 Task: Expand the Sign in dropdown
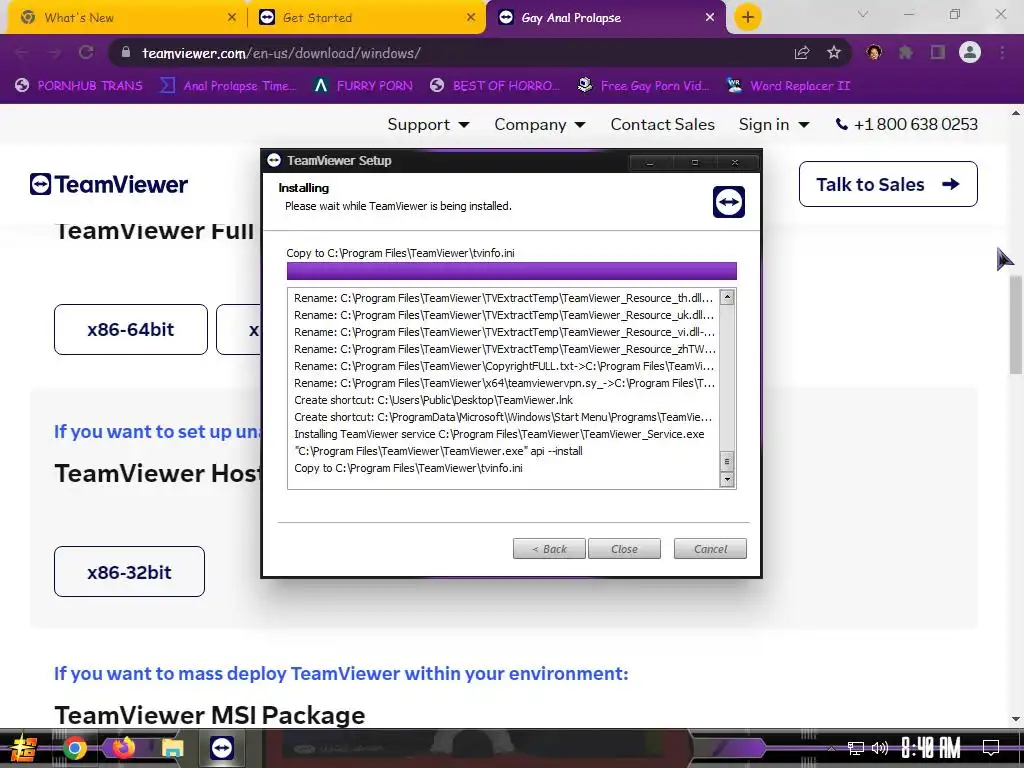(x=774, y=124)
